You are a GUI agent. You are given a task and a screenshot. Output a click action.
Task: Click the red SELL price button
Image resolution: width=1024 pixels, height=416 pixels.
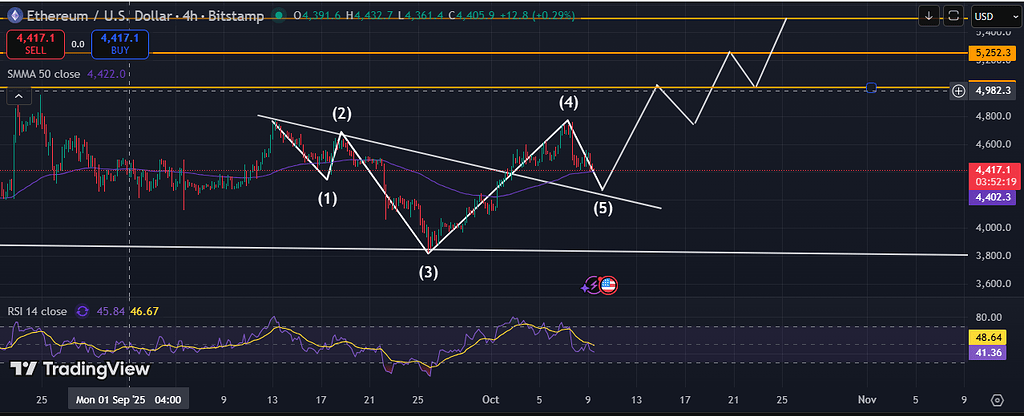click(34, 43)
